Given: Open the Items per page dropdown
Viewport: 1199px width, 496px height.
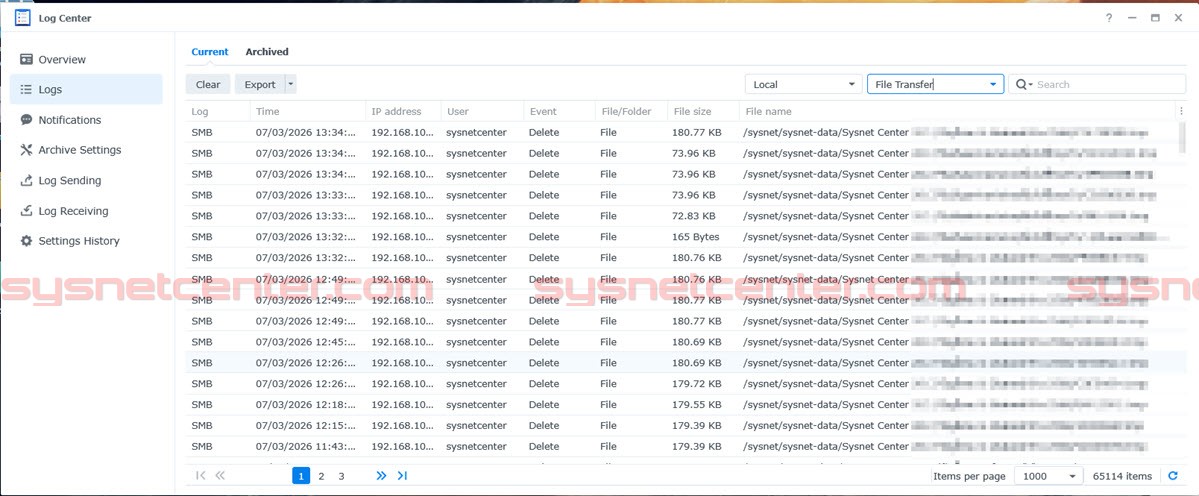Looking at the screenshot, I should [1049, 476].
